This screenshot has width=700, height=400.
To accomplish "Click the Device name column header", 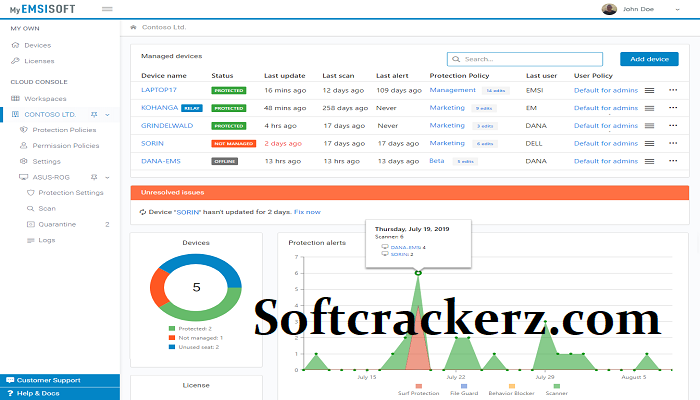I will [164, 75].
